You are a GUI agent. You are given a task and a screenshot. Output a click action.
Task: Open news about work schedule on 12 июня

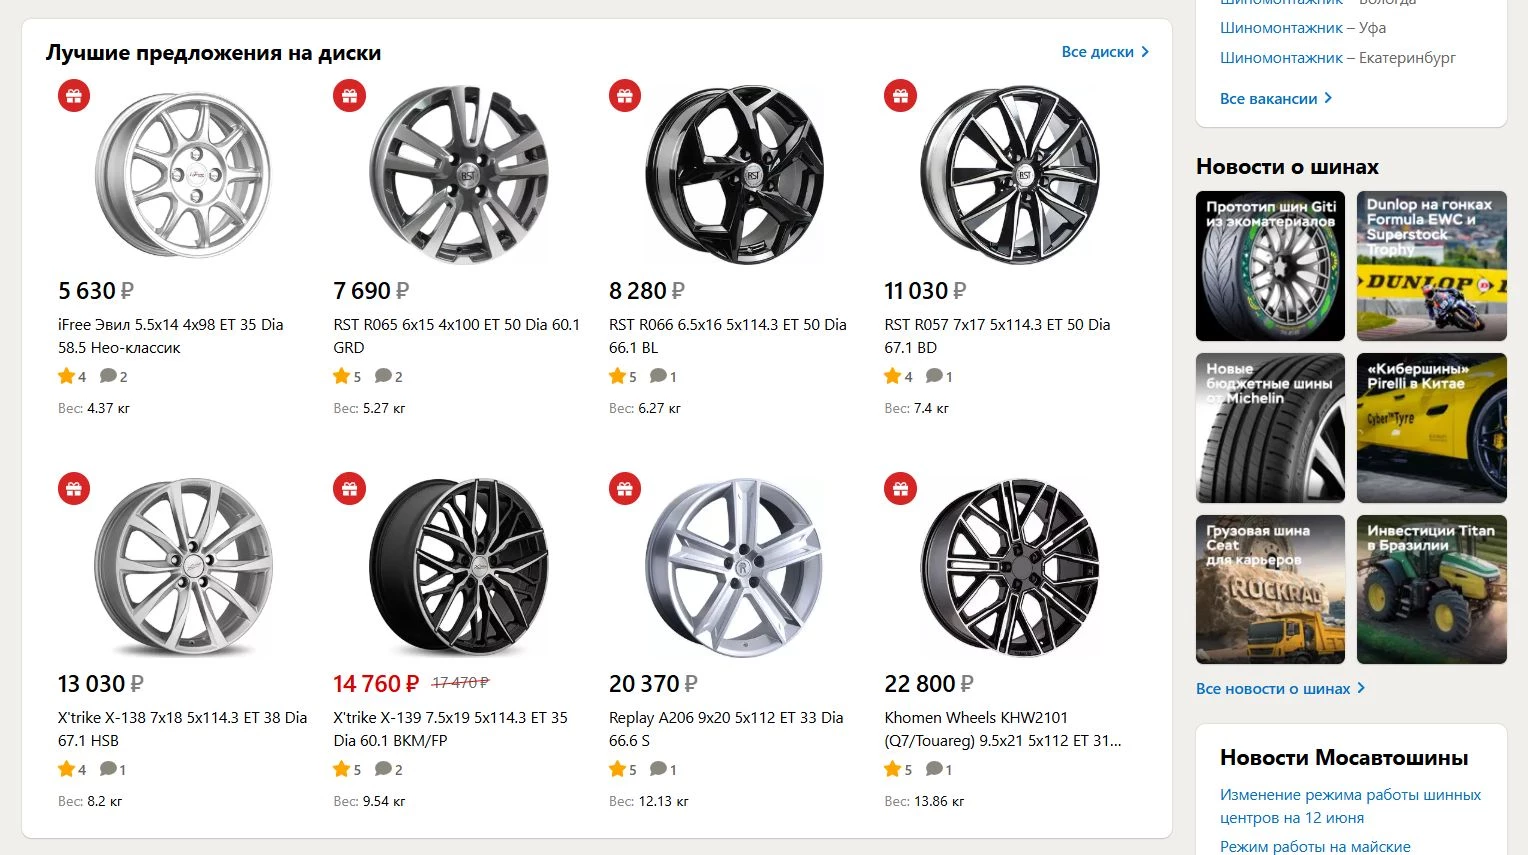[x=1350, y=806]
